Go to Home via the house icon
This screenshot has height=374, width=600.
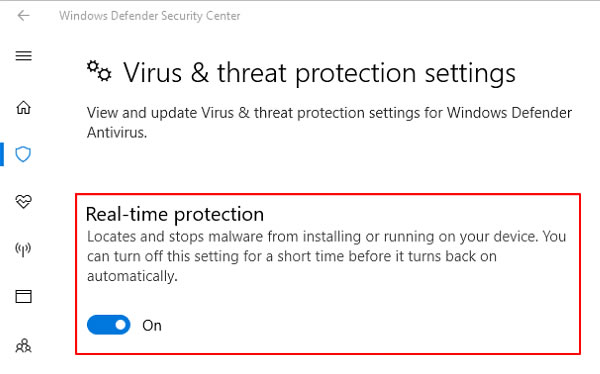pyautogui.click(x=23, y=108)
